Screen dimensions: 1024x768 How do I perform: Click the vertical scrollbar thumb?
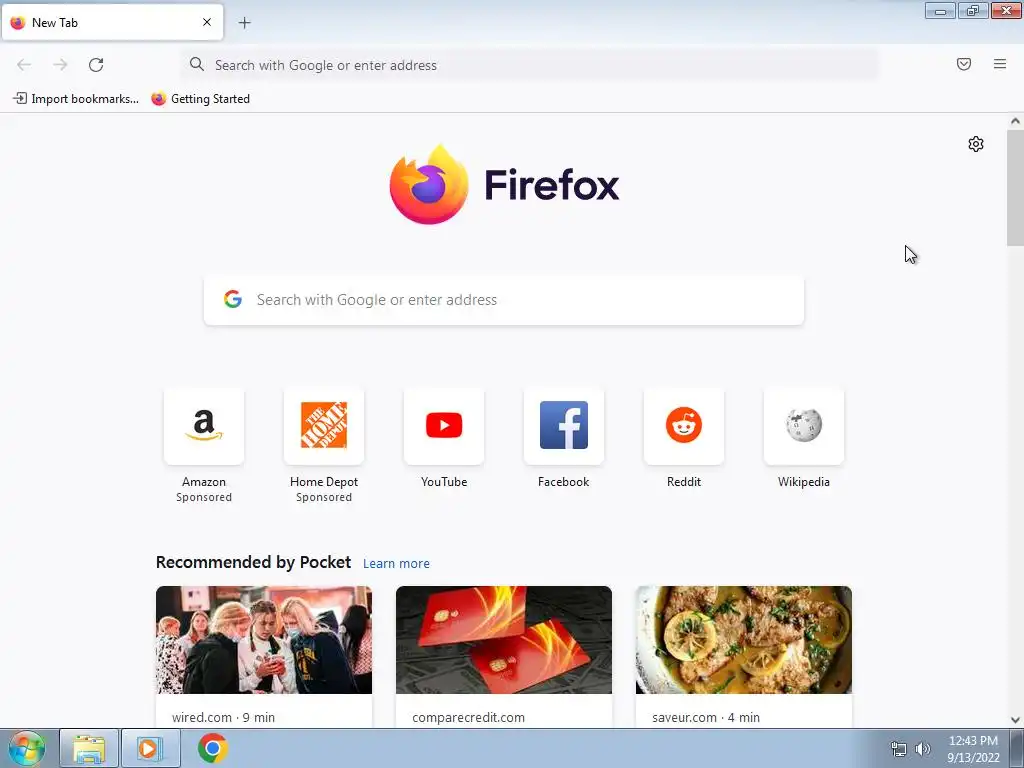pos(1015,188)
